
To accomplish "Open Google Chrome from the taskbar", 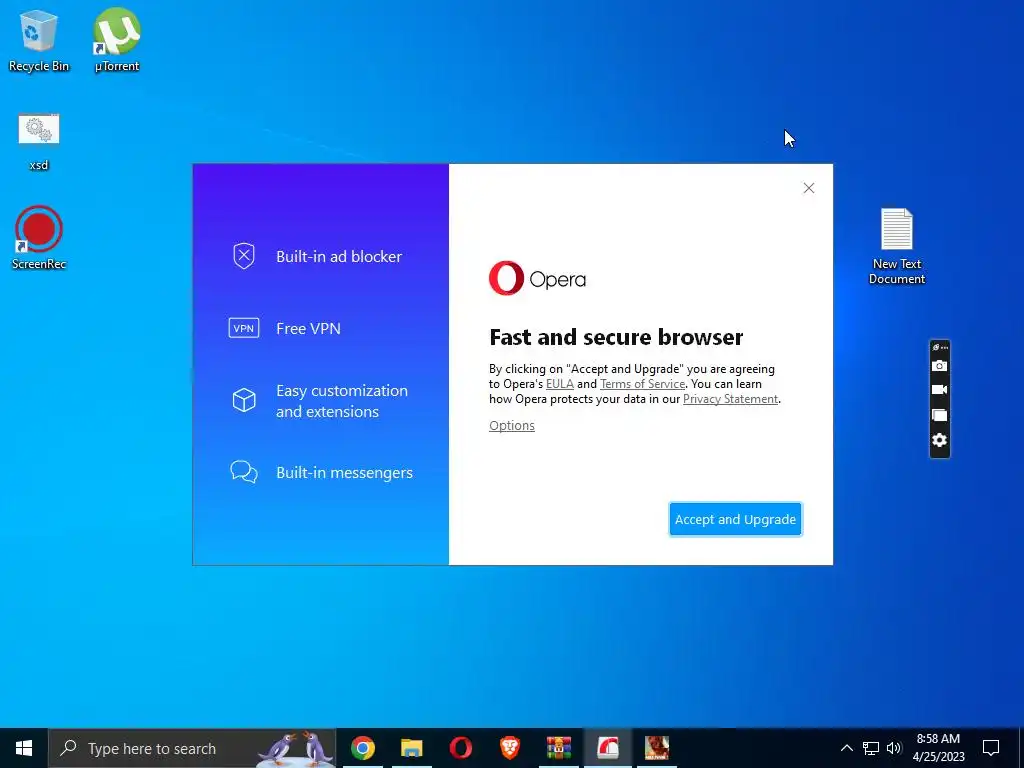I will coord(363,748).
